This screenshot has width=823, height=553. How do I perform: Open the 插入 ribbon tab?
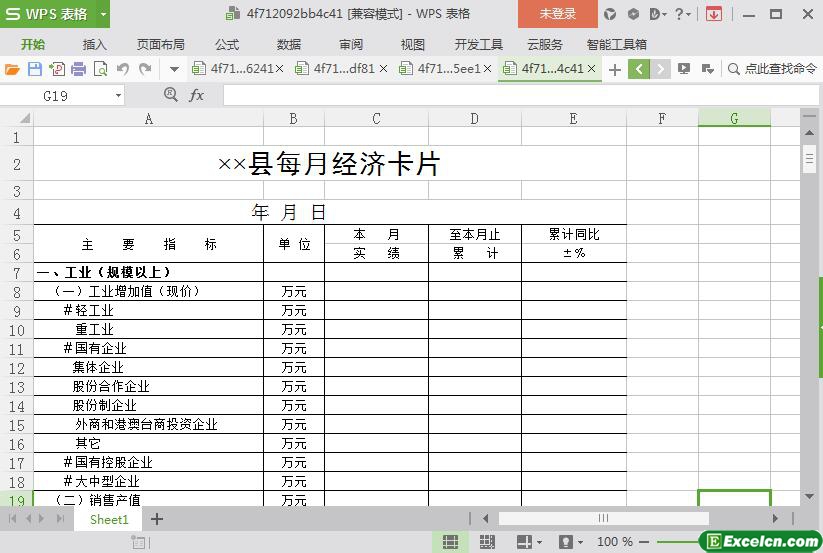point(94,45)
